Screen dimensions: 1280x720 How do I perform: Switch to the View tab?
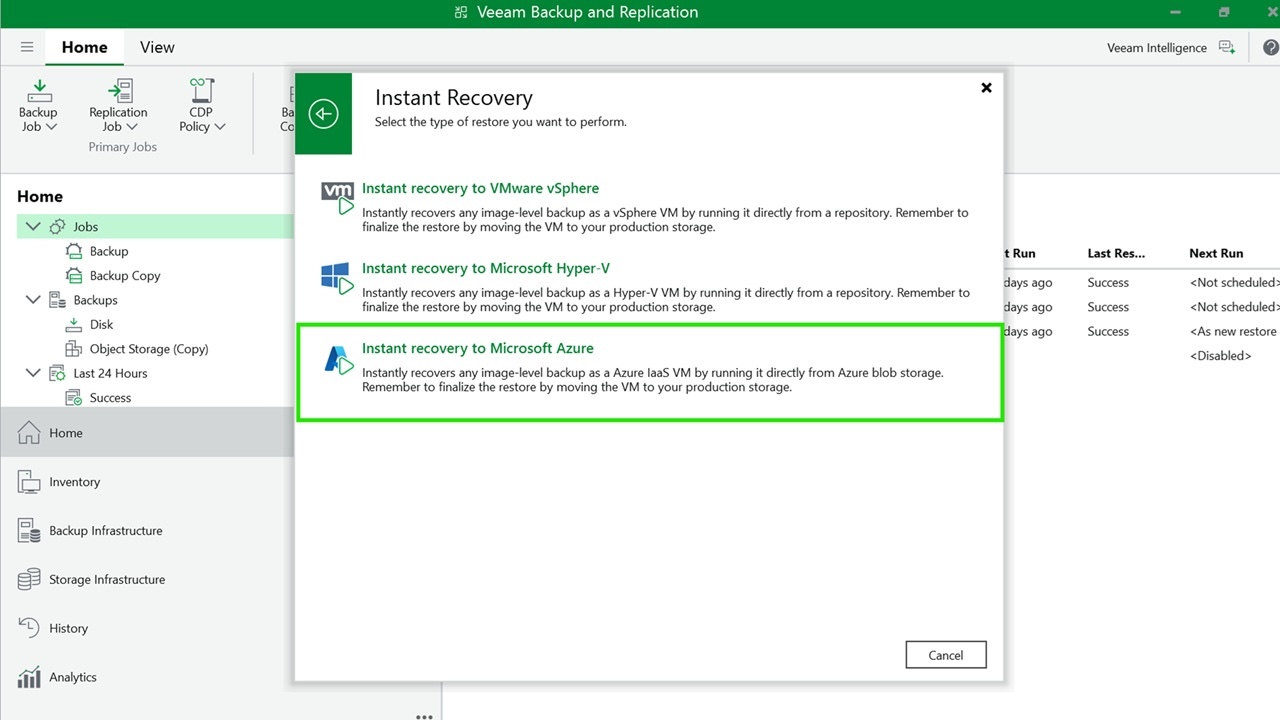coord(157,47)
